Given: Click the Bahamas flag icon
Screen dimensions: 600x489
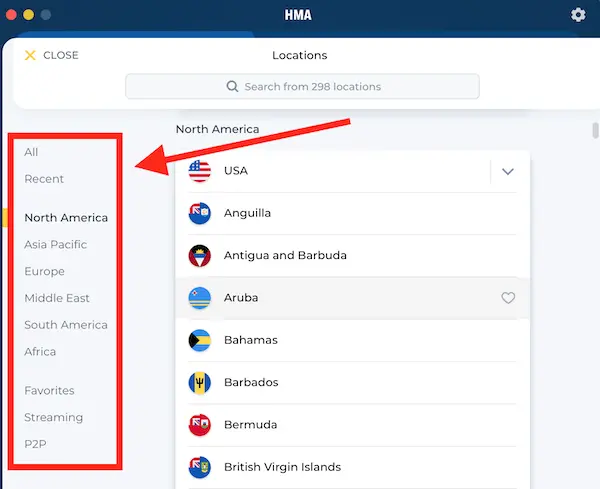Looking at the screenshot, I should point(200,340).
